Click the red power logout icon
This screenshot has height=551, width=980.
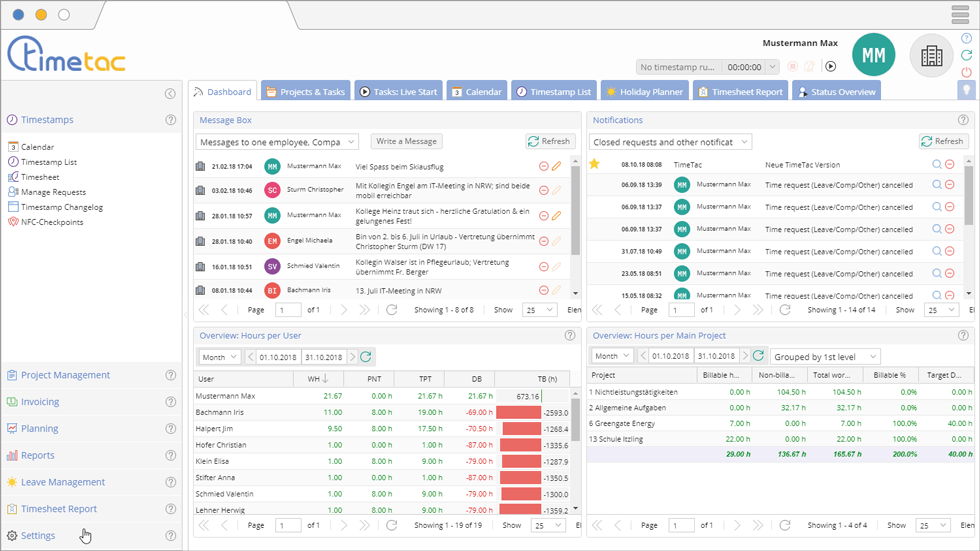pyautogui.click(x=966, y=72)
